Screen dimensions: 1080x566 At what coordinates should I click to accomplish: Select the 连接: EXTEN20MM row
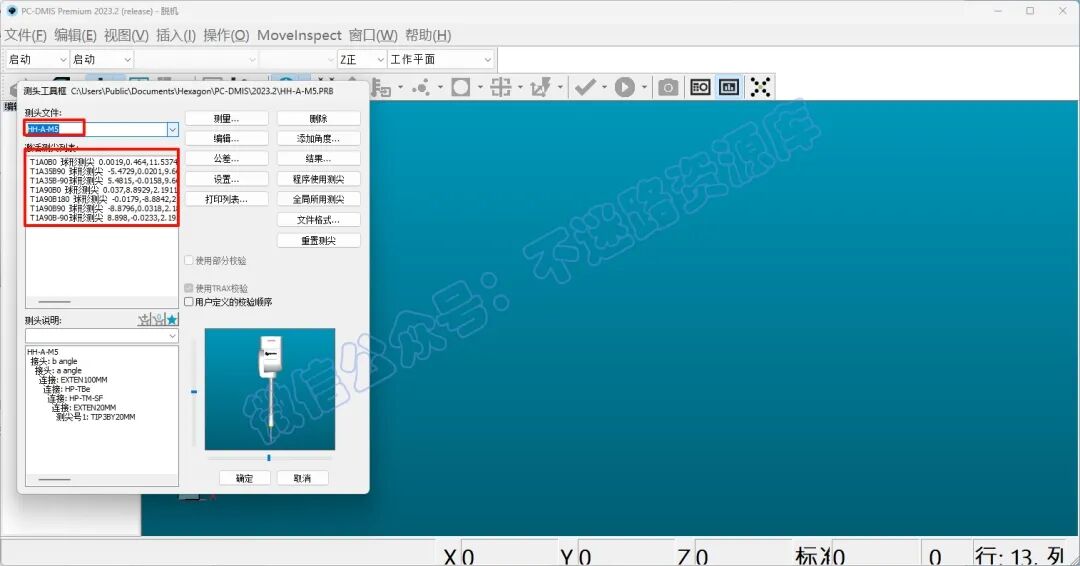(x=84, y=408)
